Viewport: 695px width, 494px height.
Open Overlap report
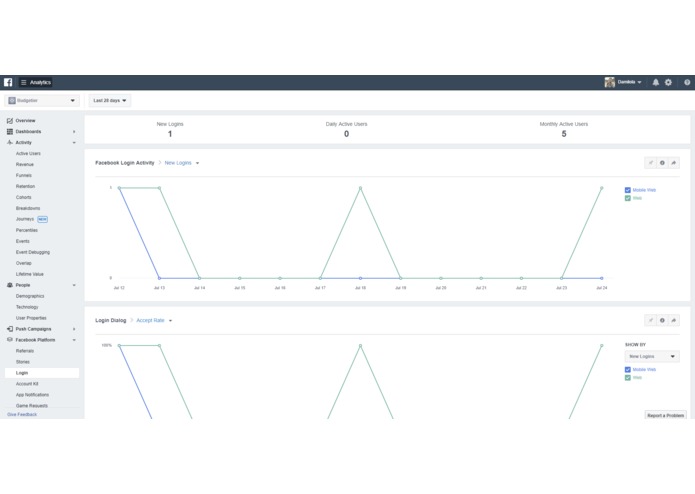coord(23,263)
